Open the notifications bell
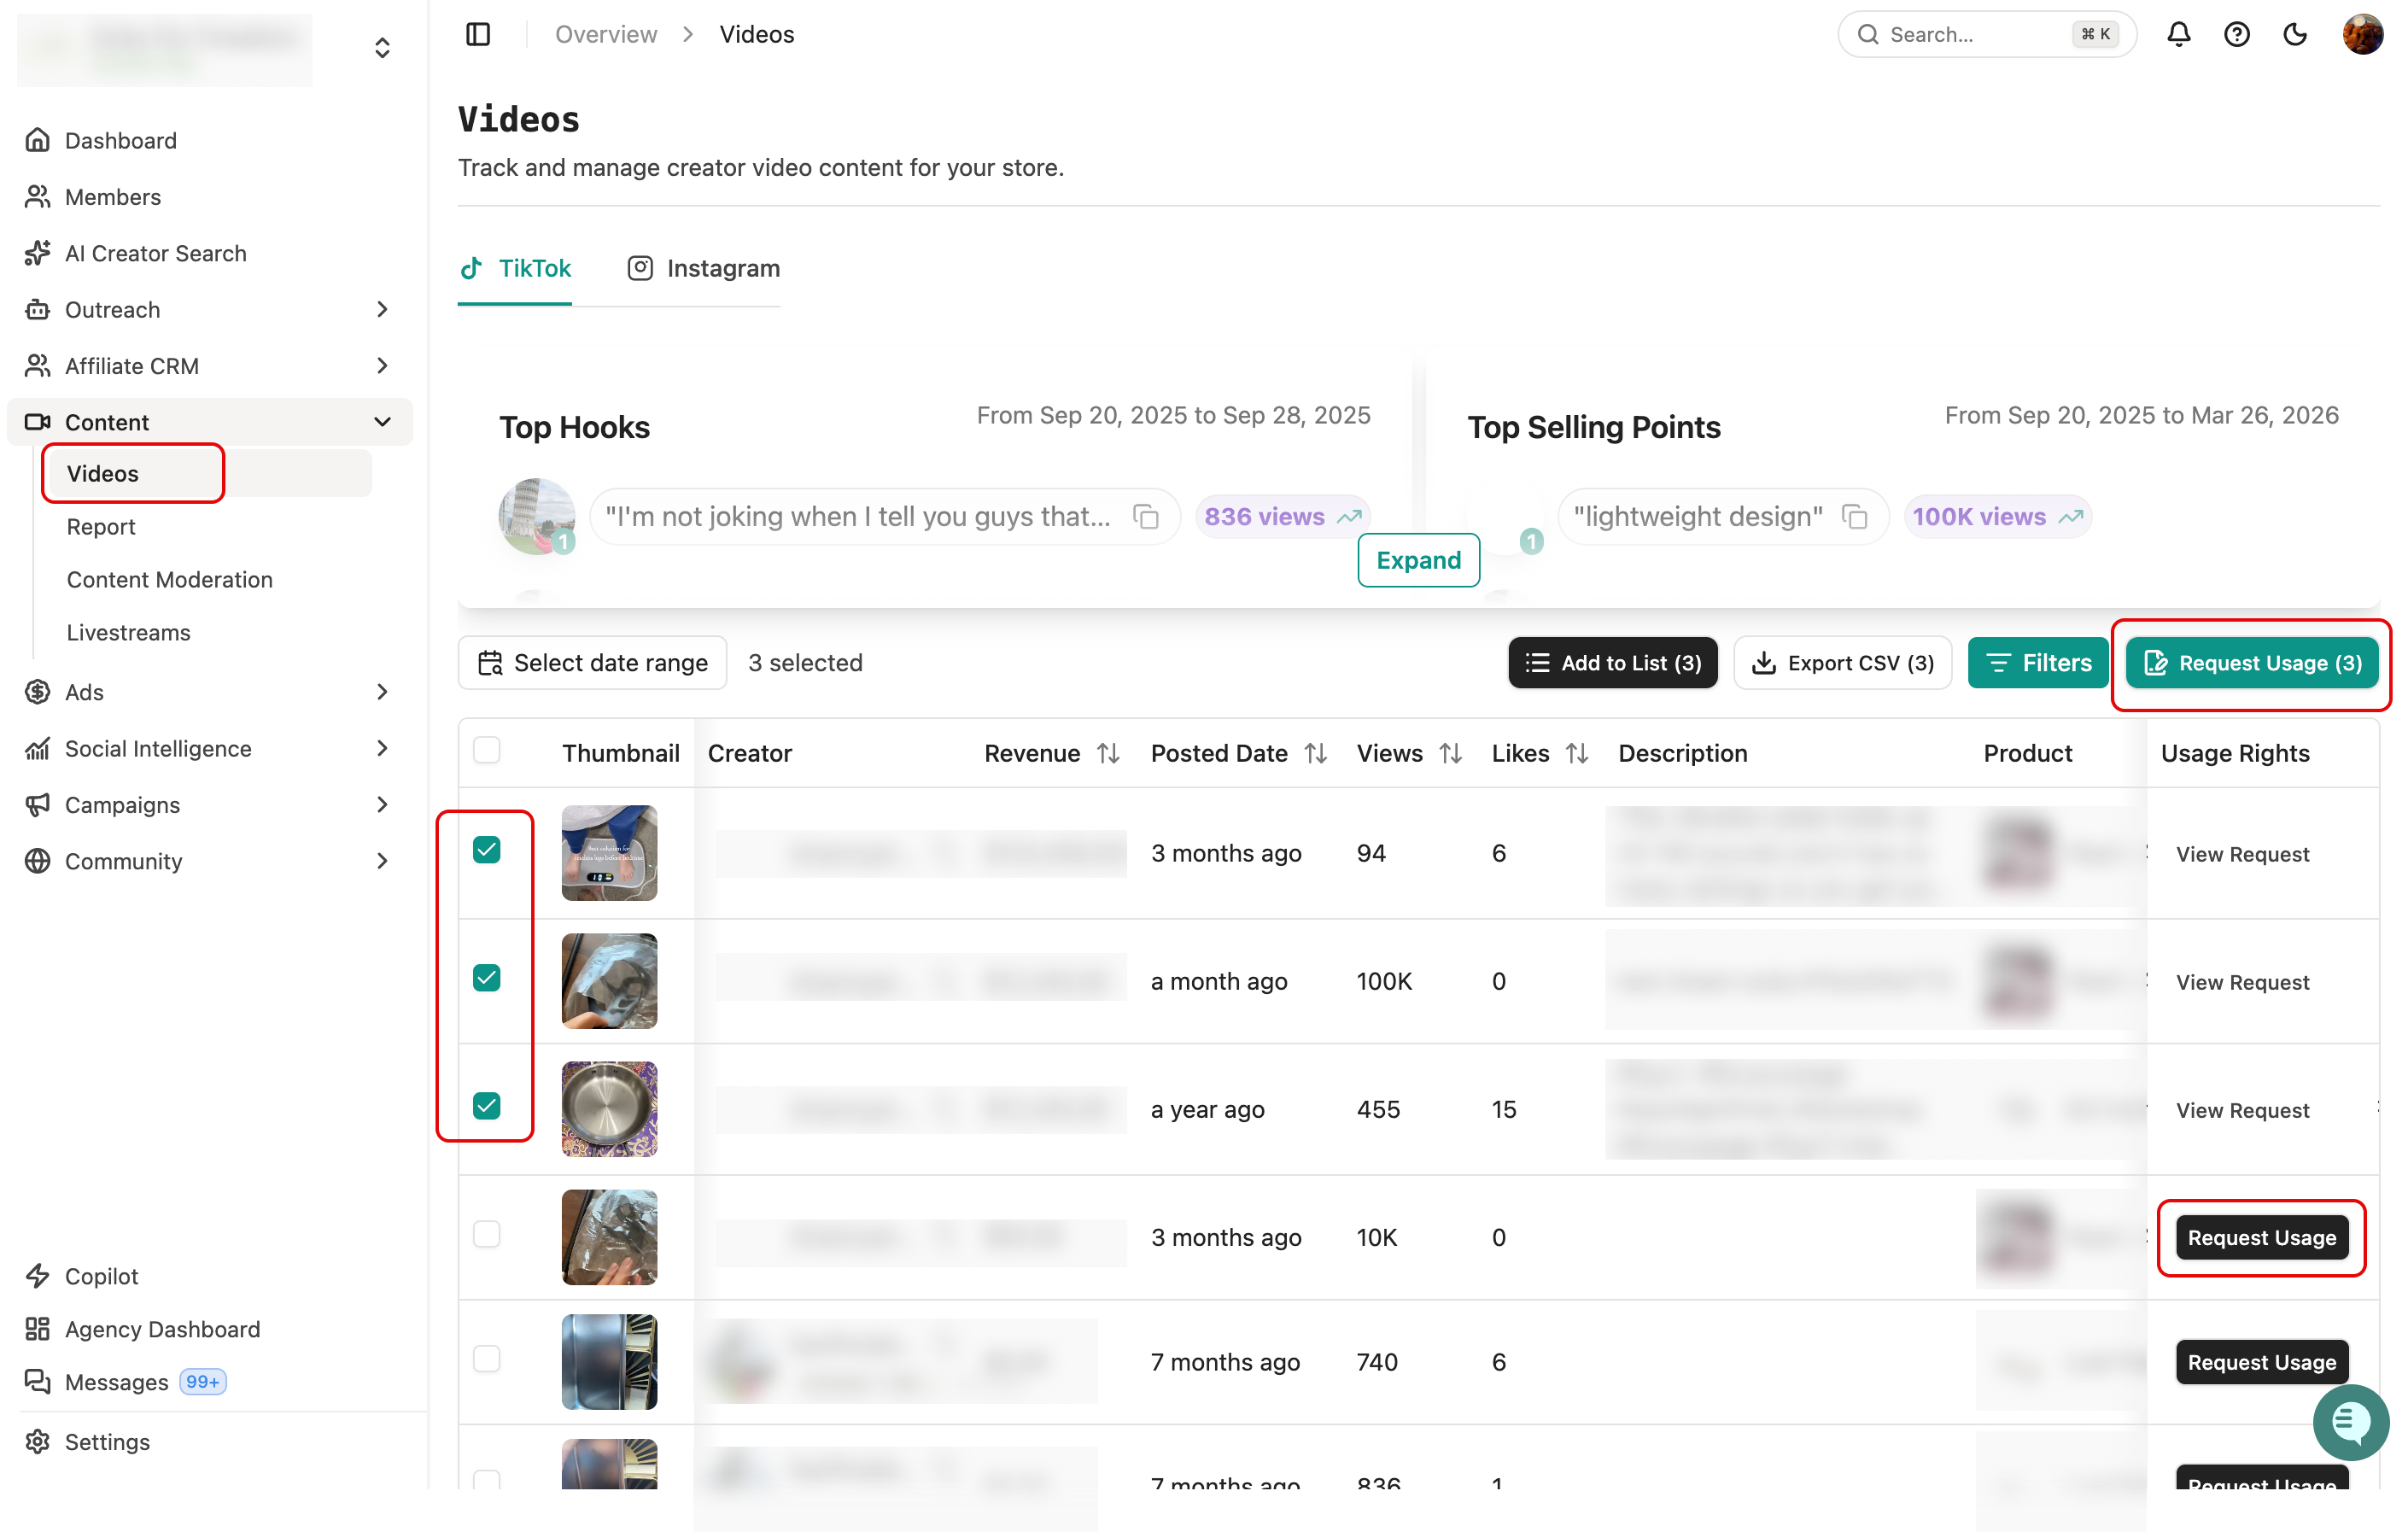The height and width of the screenshot is (1532, 2408). (x=2178, y=34)
